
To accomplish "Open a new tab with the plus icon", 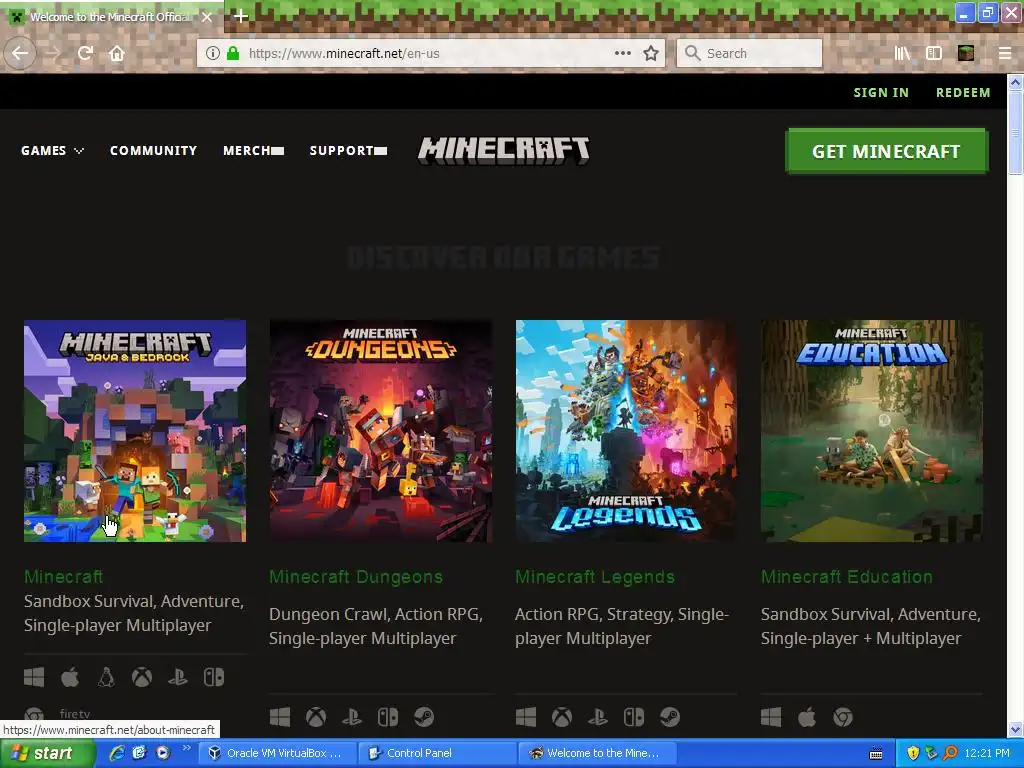I will [240, 16].
